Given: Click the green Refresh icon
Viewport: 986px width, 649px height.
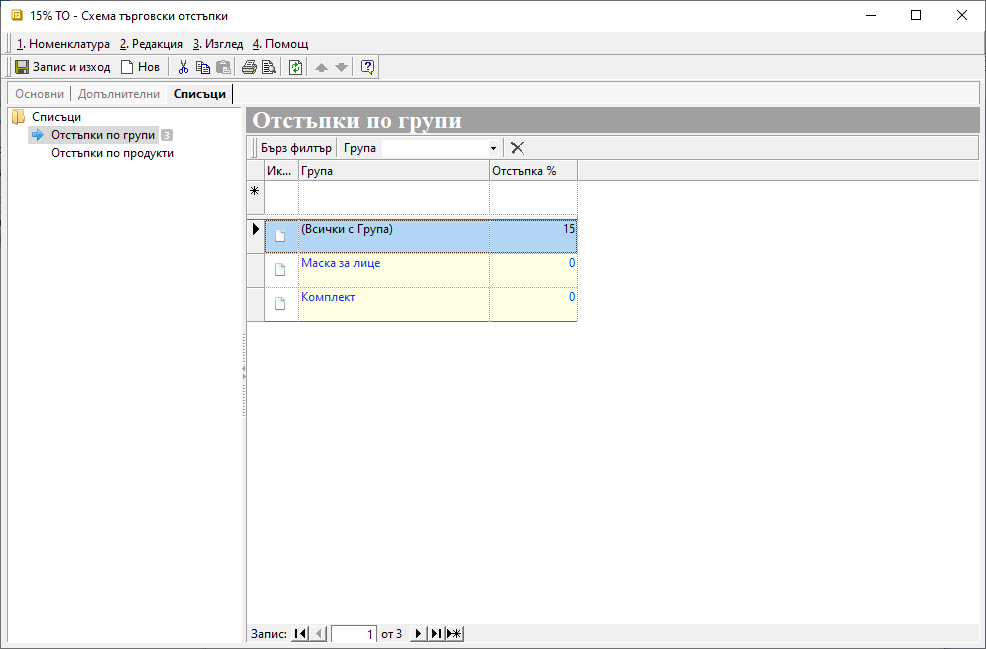Looking at the screenshot, I should click(x=295, y=67).
